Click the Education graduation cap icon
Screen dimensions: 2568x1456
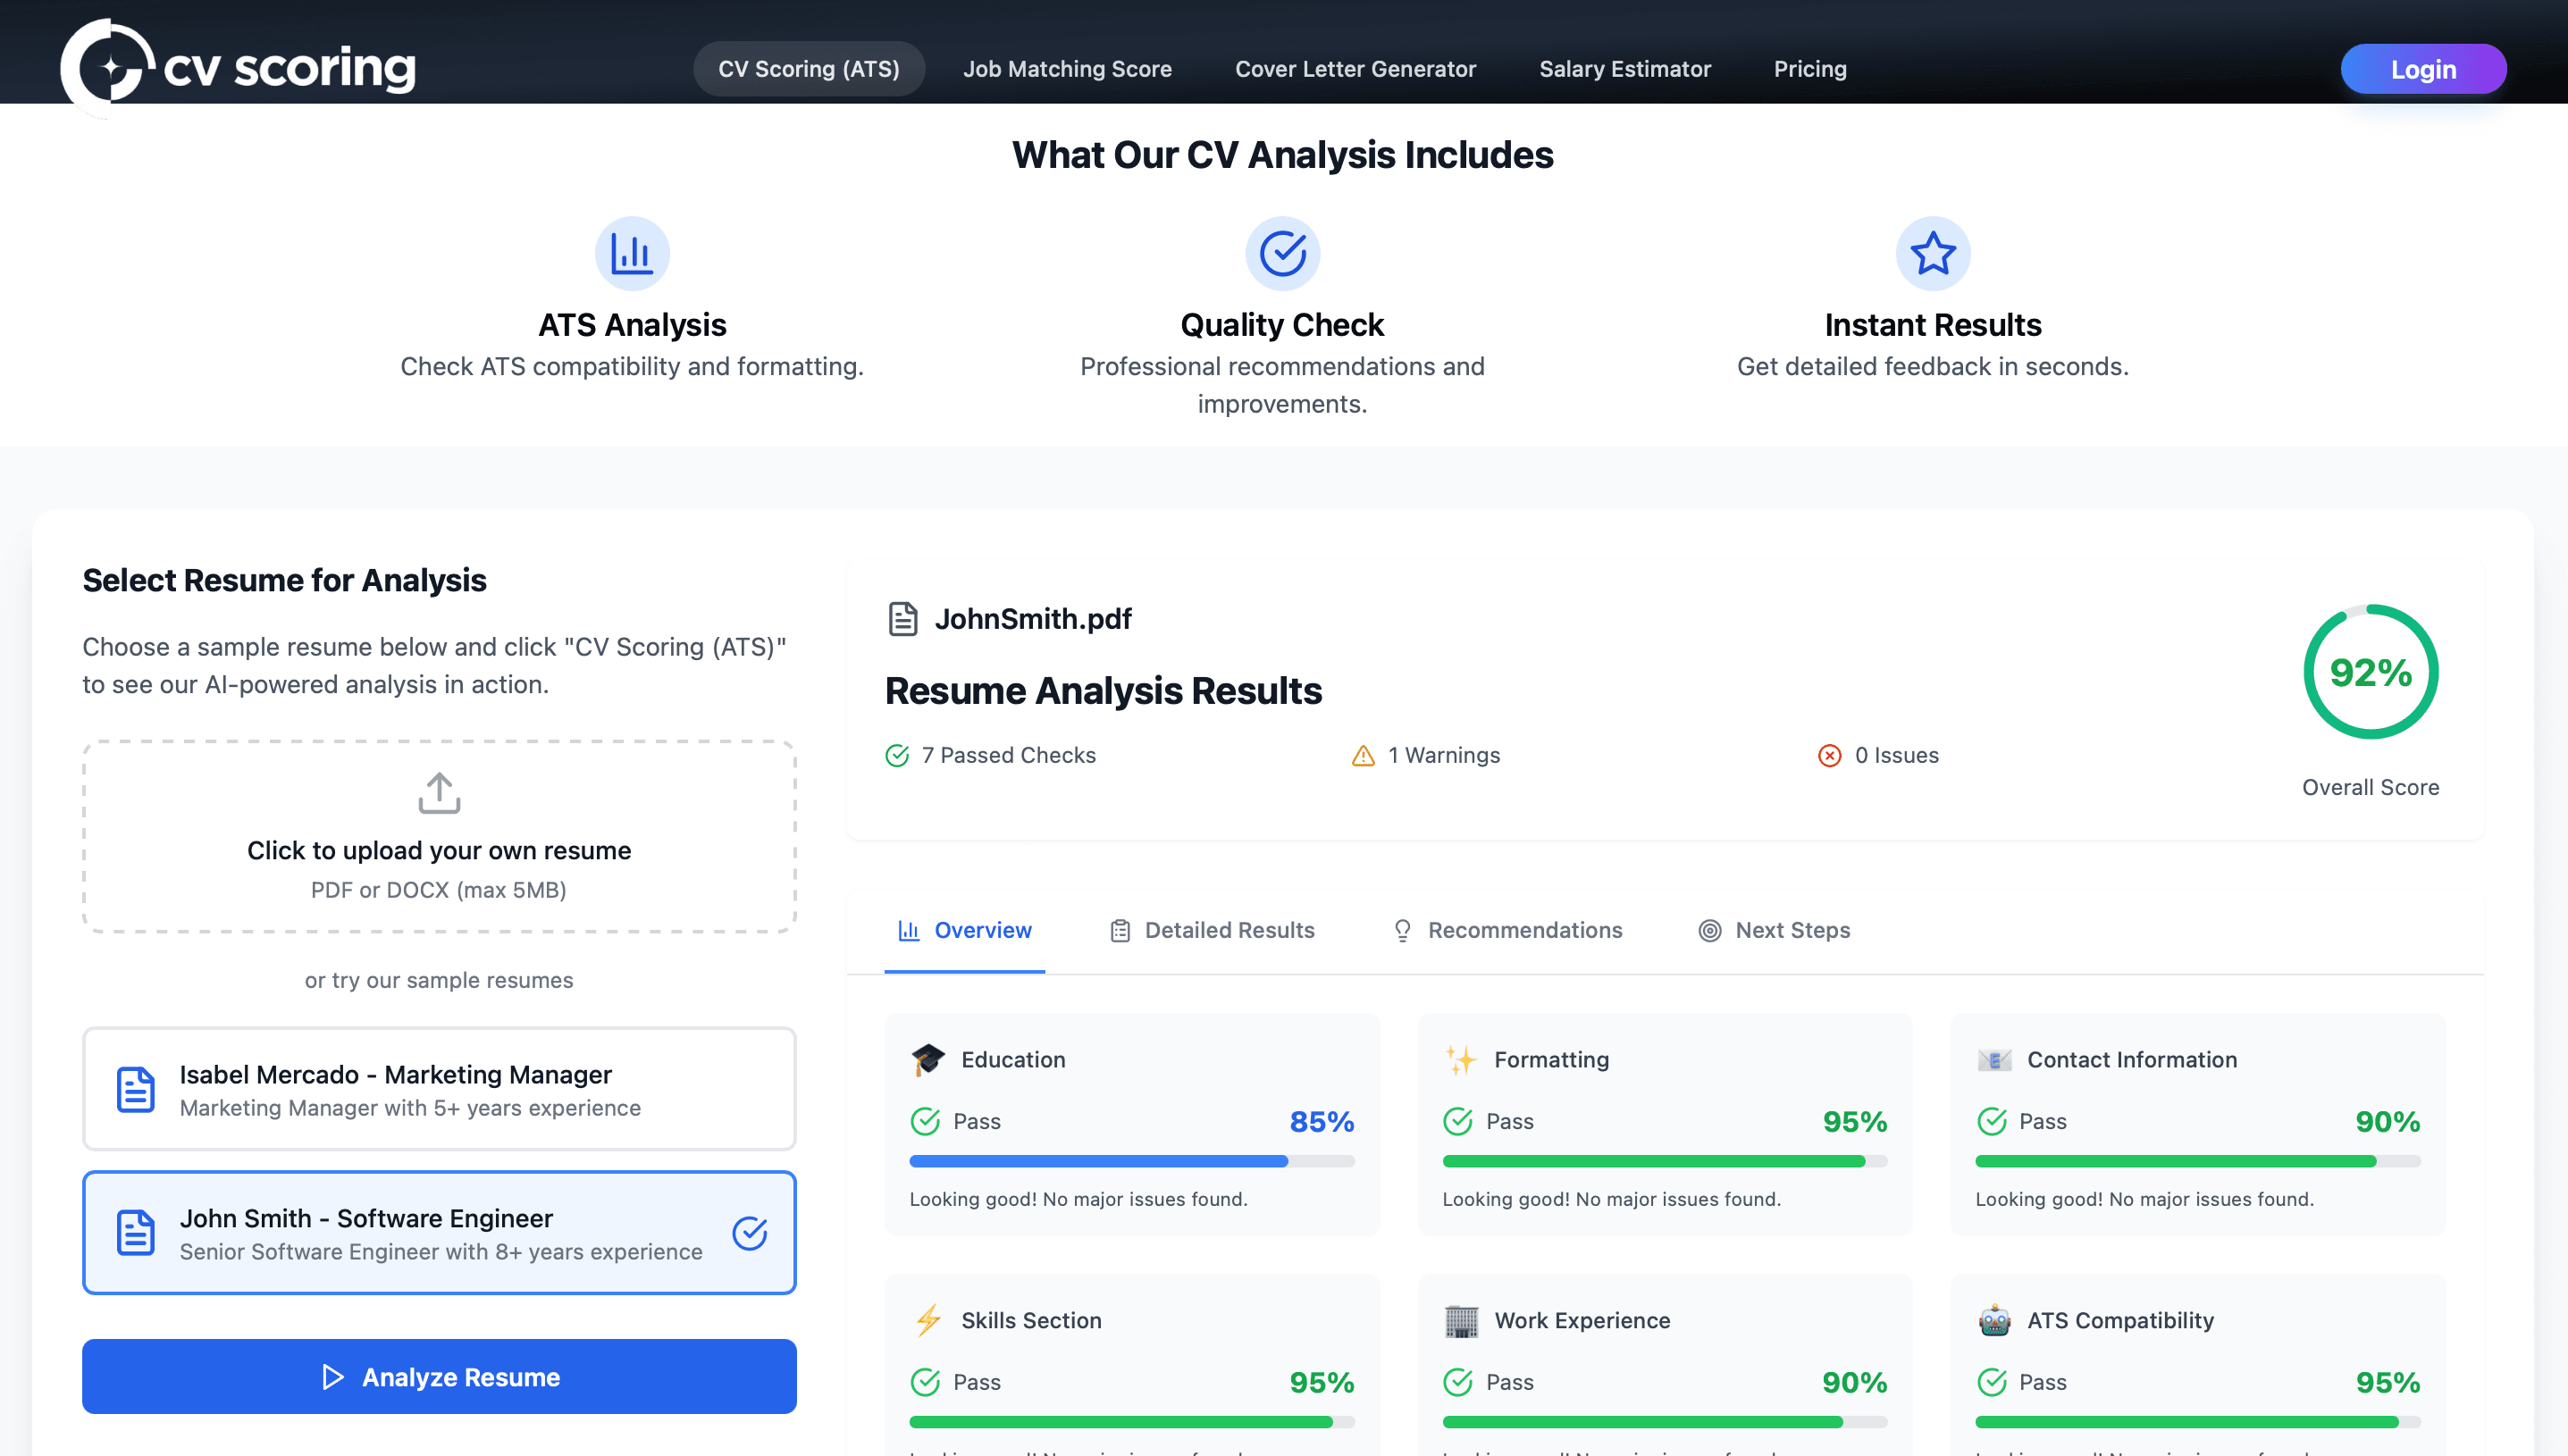tap(927, 1060)
